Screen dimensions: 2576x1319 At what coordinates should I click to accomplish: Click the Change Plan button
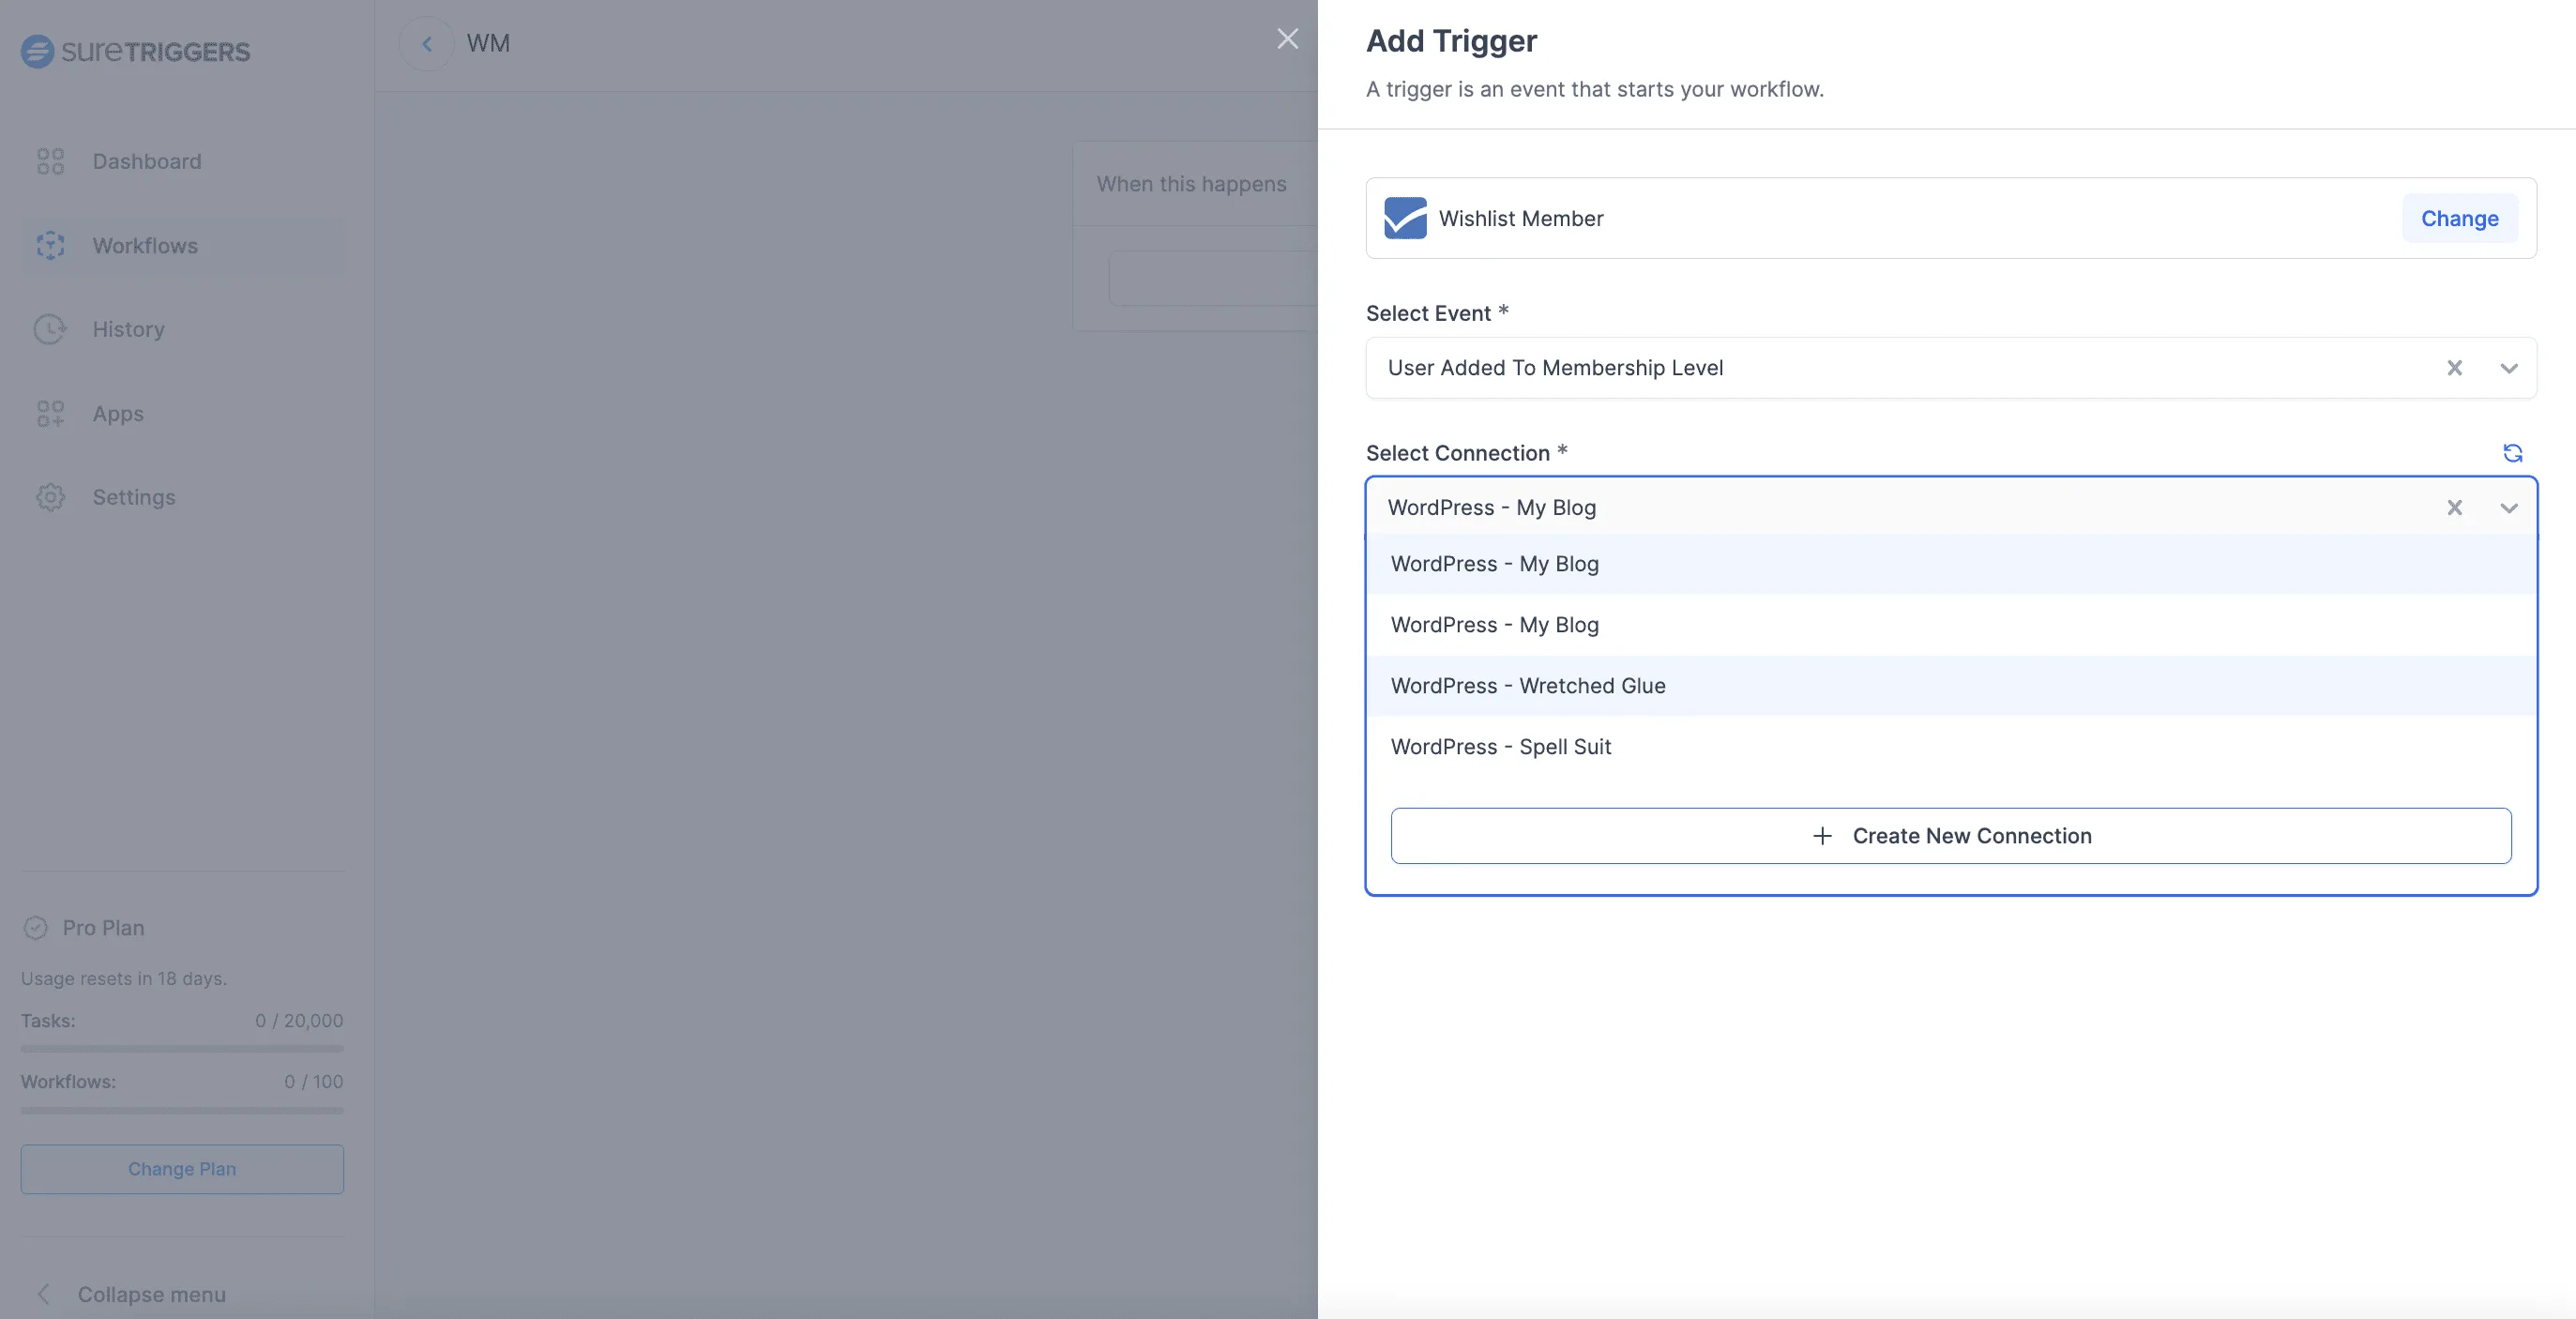coord(182,1169)
